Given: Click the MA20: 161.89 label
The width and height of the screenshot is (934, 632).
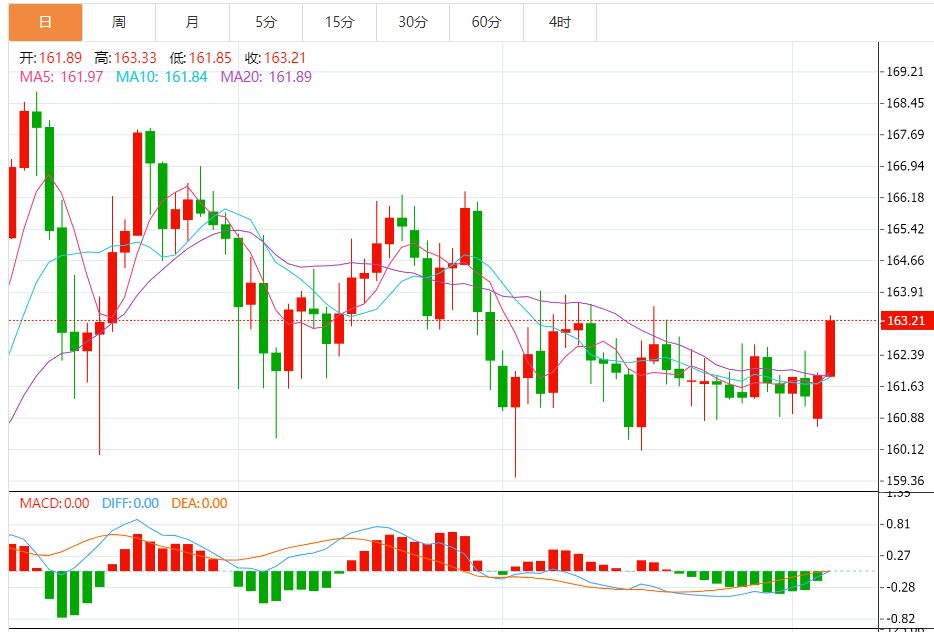Looking at the screenshot, I should pyautogui.click(x=266, y=77).
